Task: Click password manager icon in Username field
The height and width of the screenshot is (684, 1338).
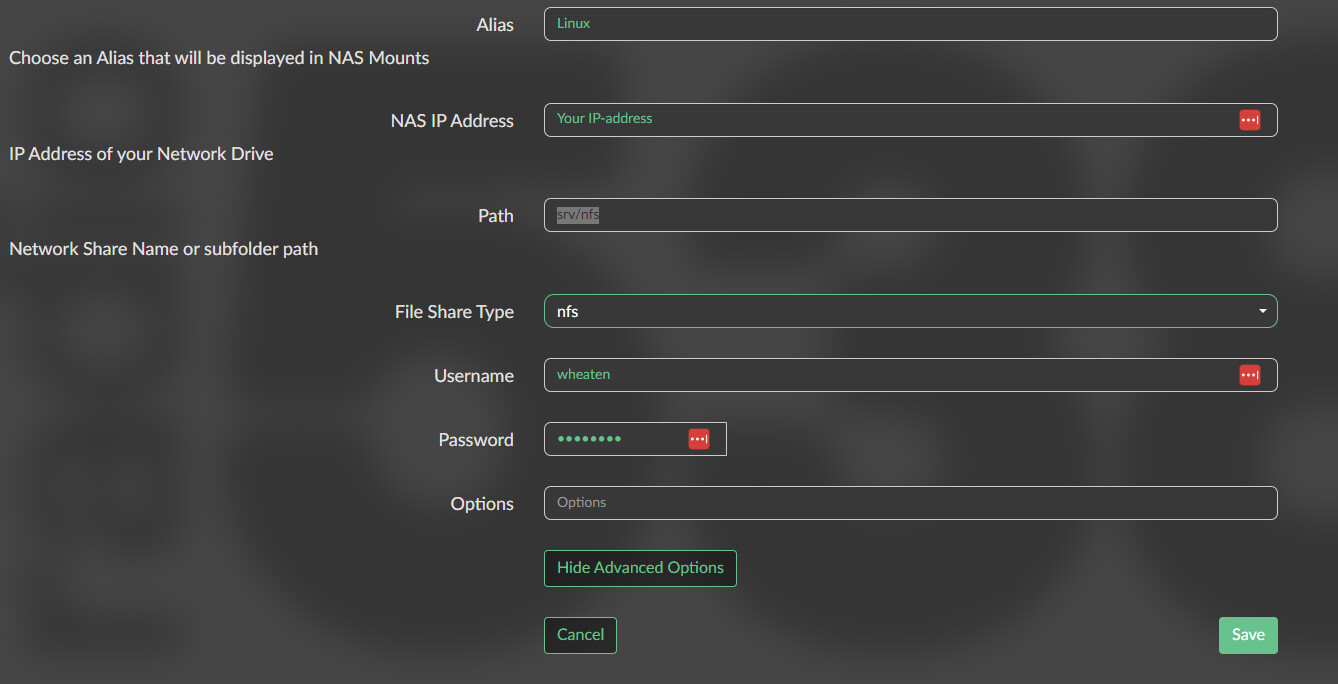Action: click(x=1249, y=375)
